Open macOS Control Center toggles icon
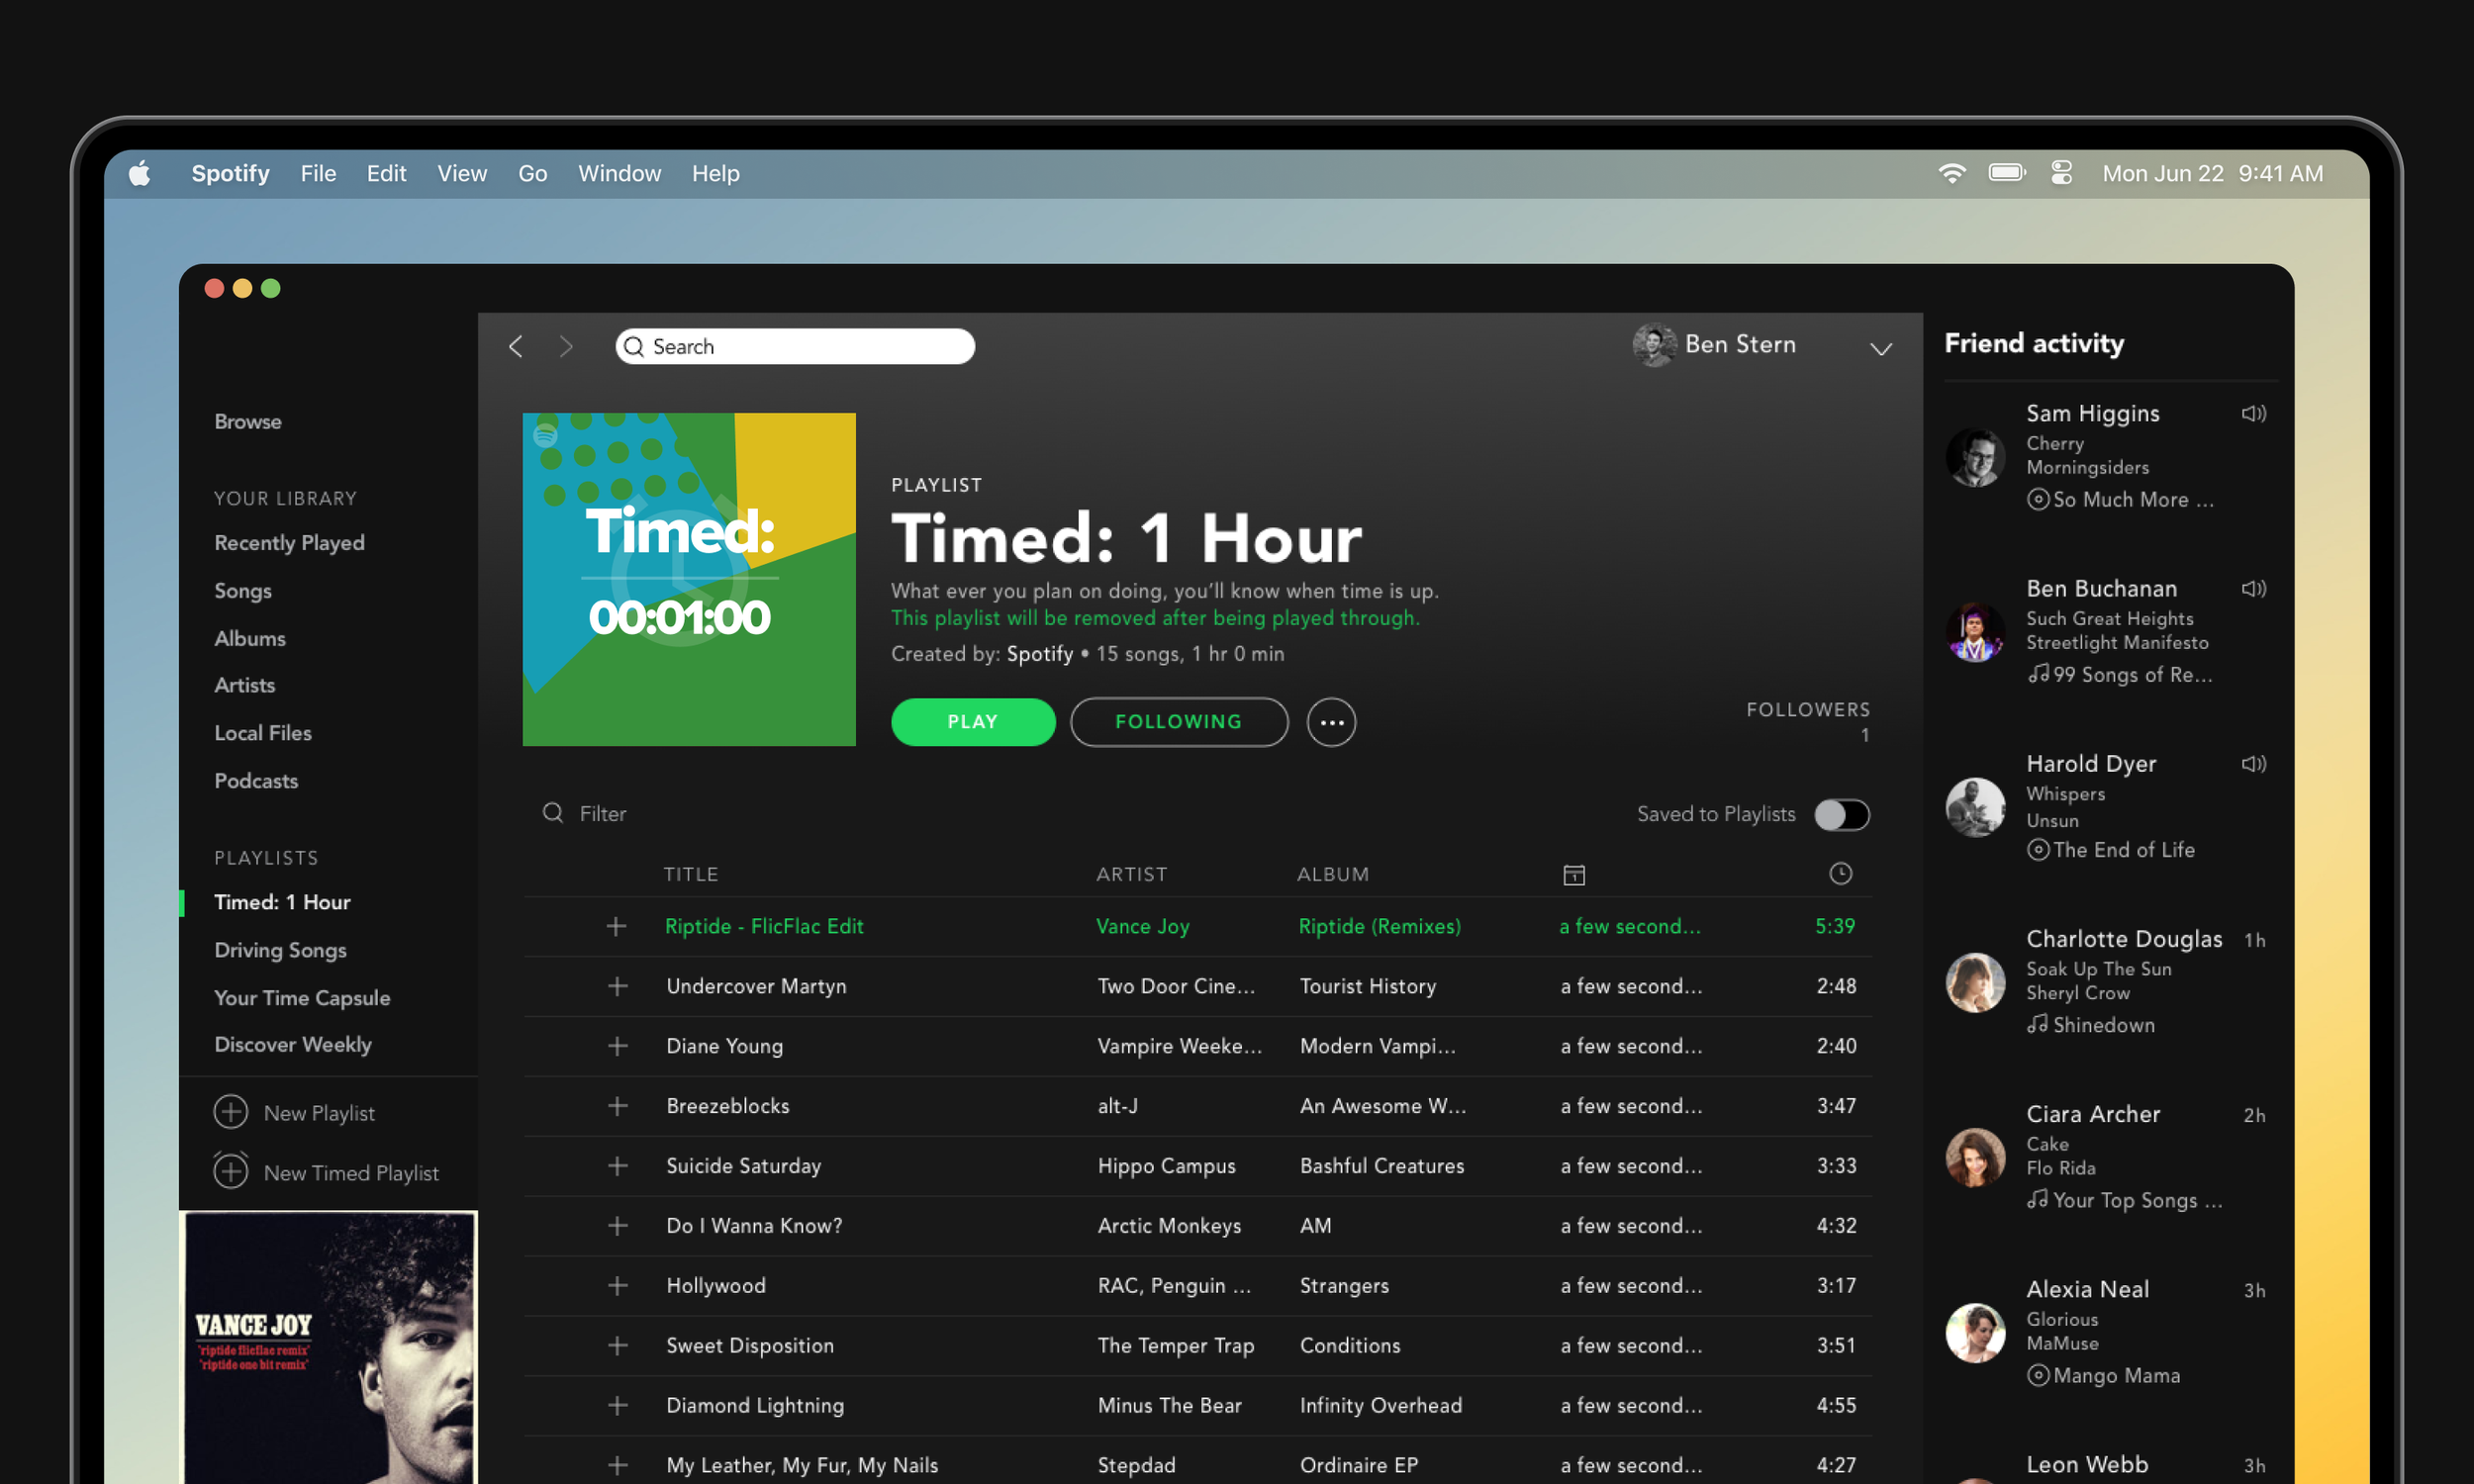Viewport: 2474px width, 1484px height. coord(2061,173)
